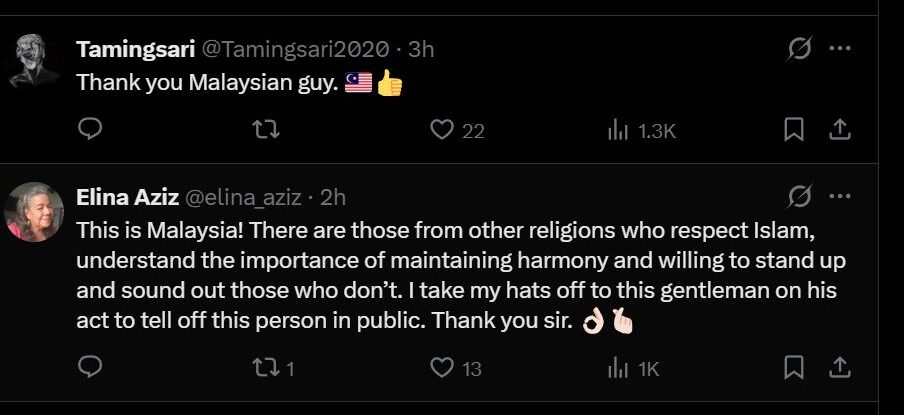Open Tamingsari's profile picture
The width and height of the screenshot is (904, 415).
tap(35, 61)
